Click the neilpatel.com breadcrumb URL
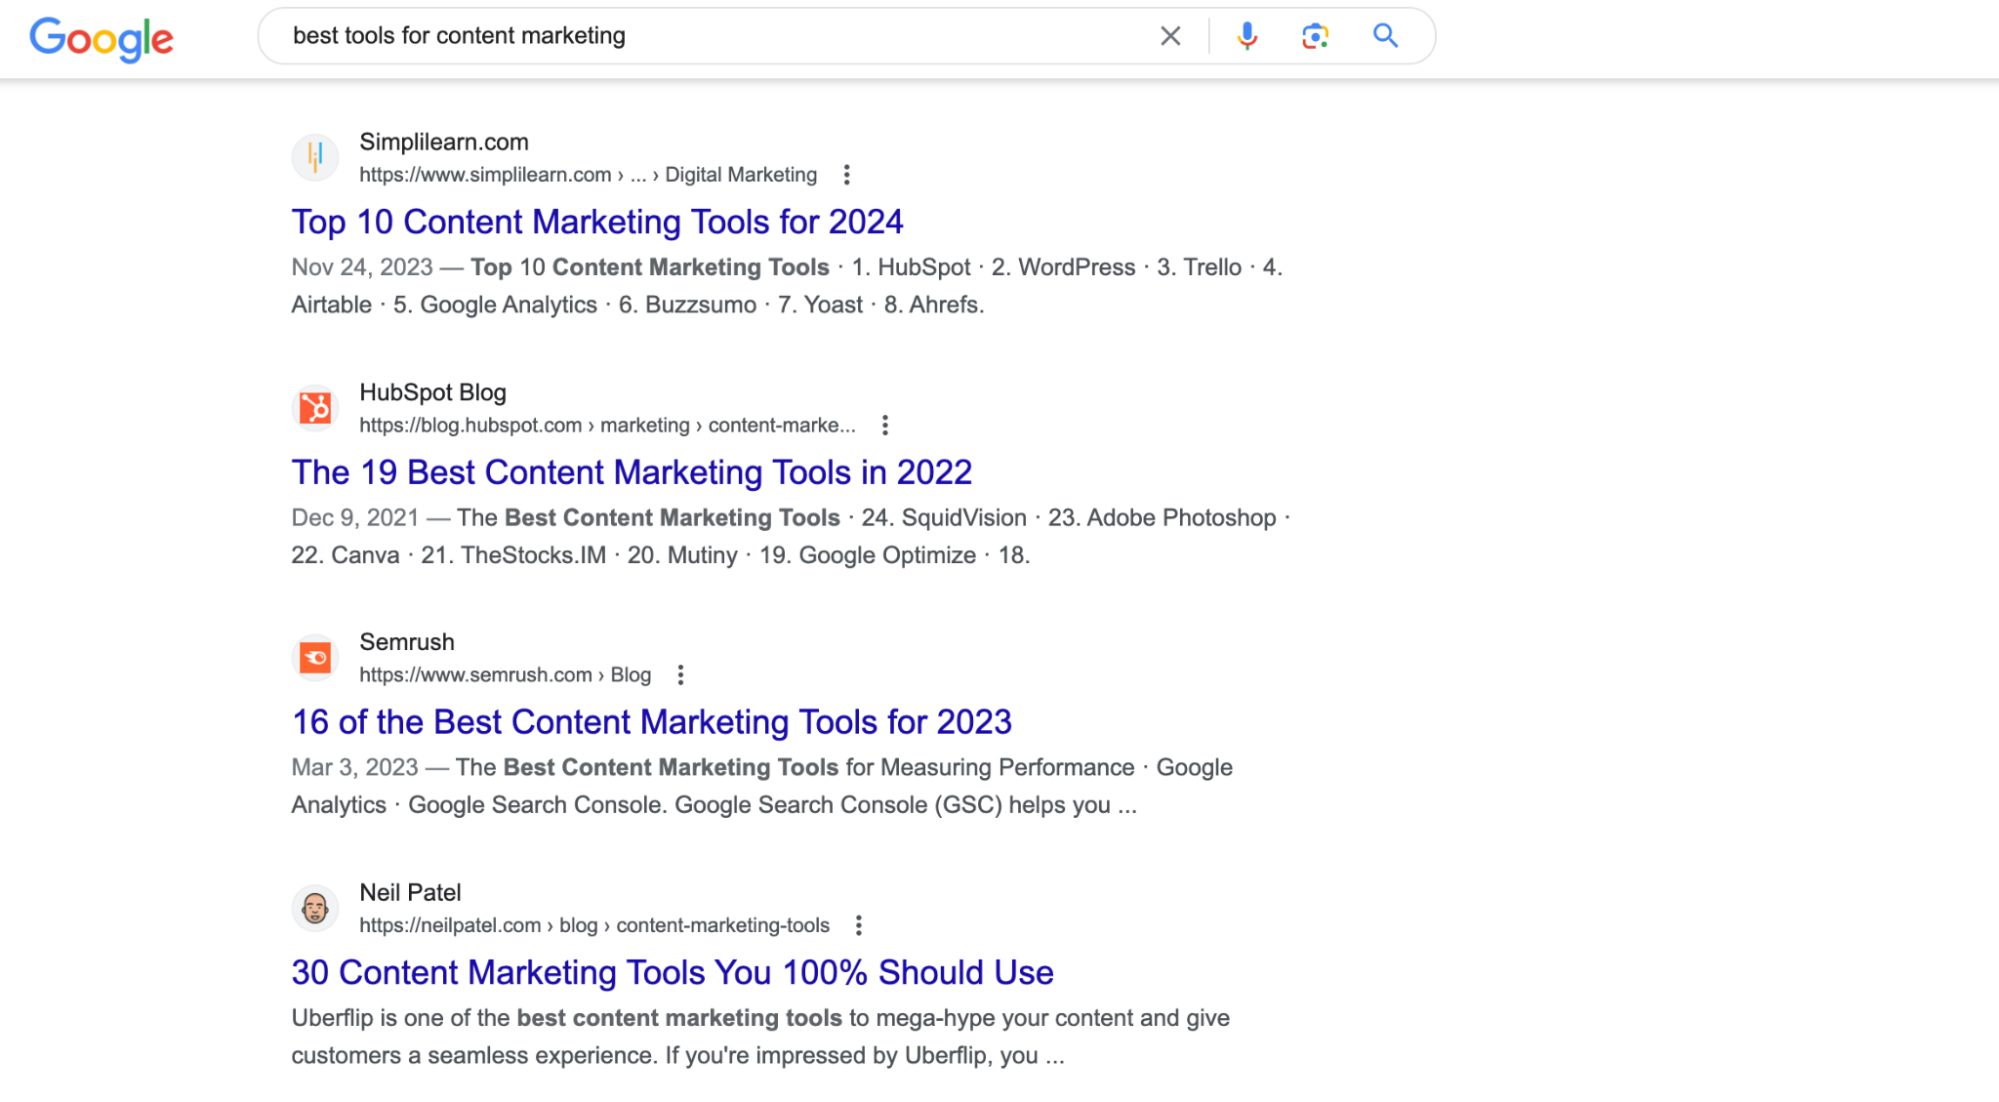The image size is (1999, 1102). [x=594, y=925]
